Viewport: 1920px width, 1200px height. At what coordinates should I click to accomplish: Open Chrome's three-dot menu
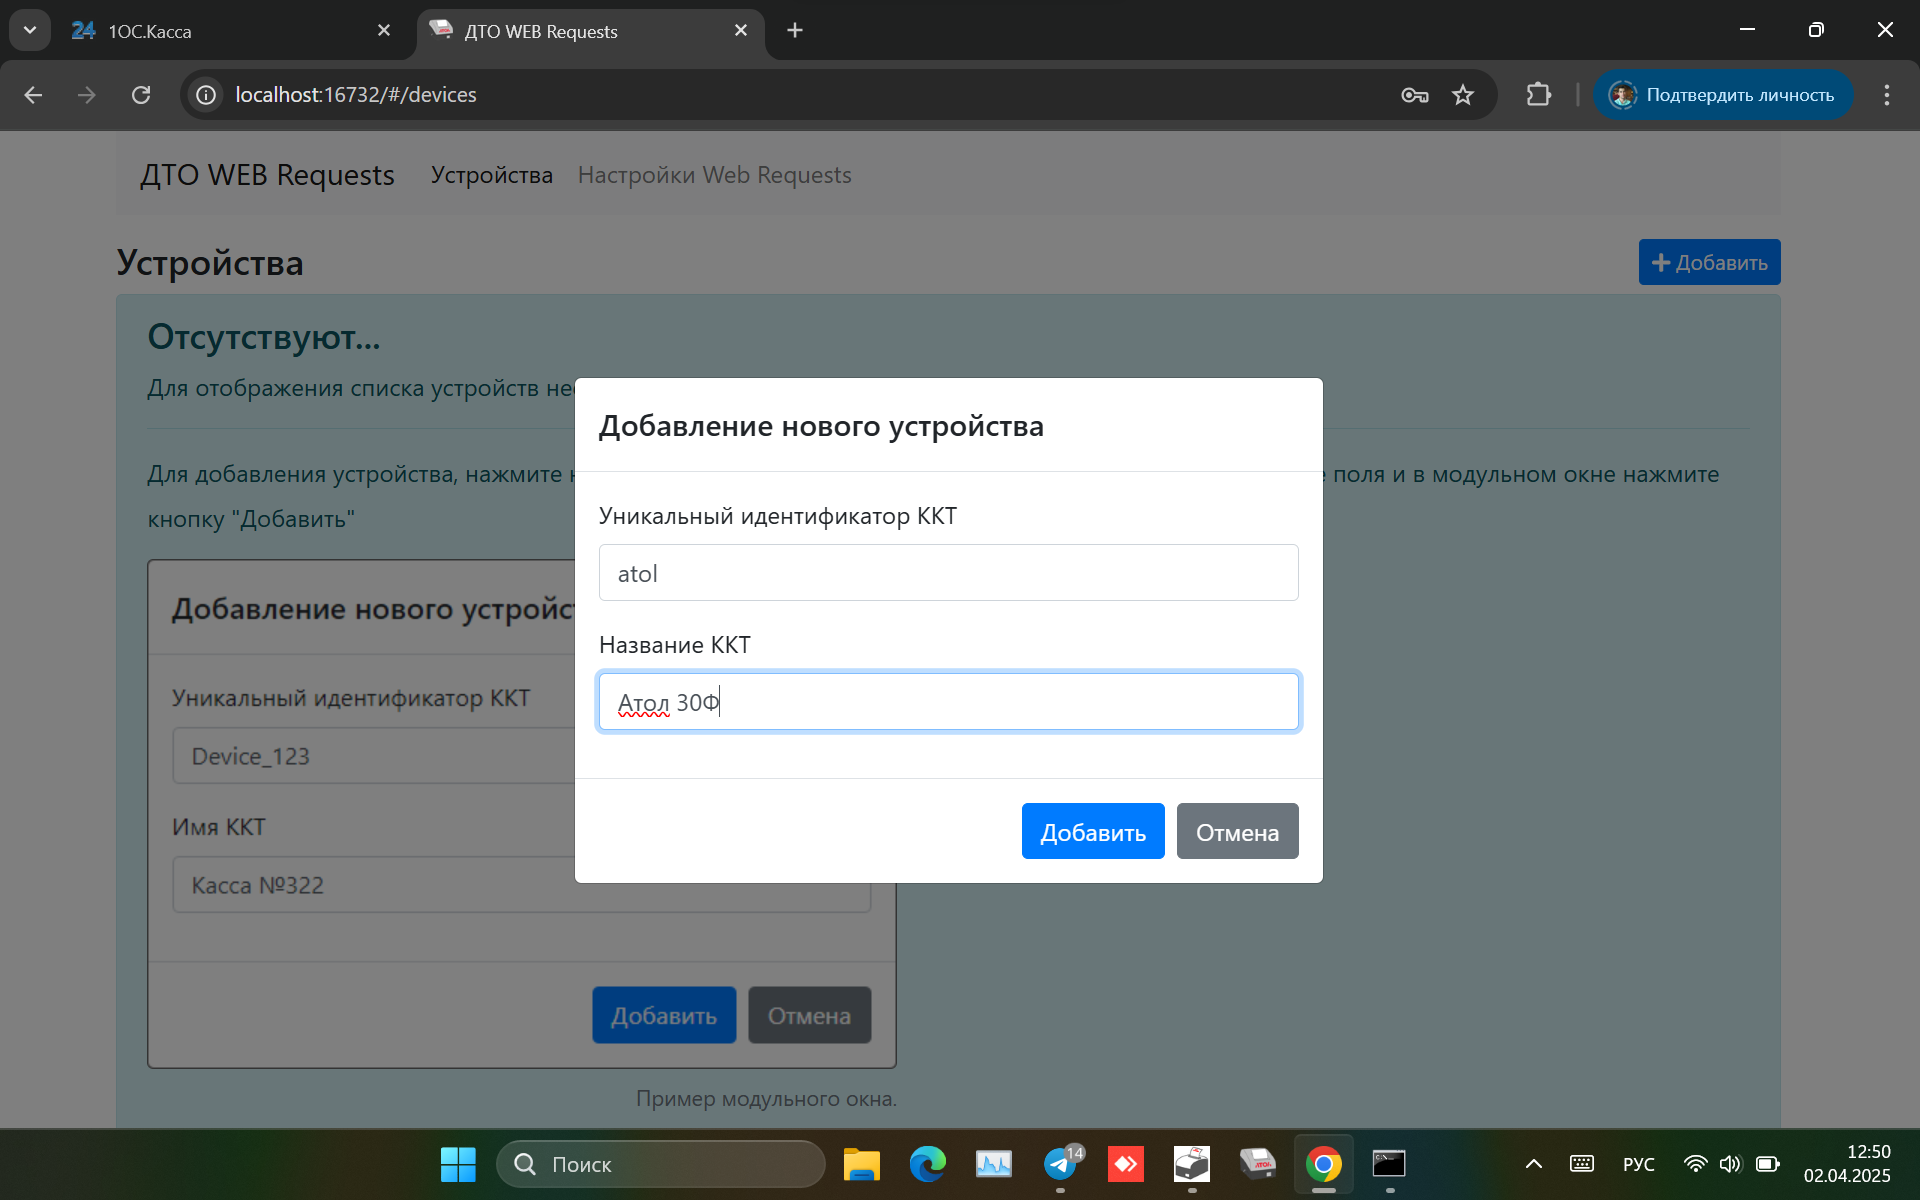[x=1886, y=95]
